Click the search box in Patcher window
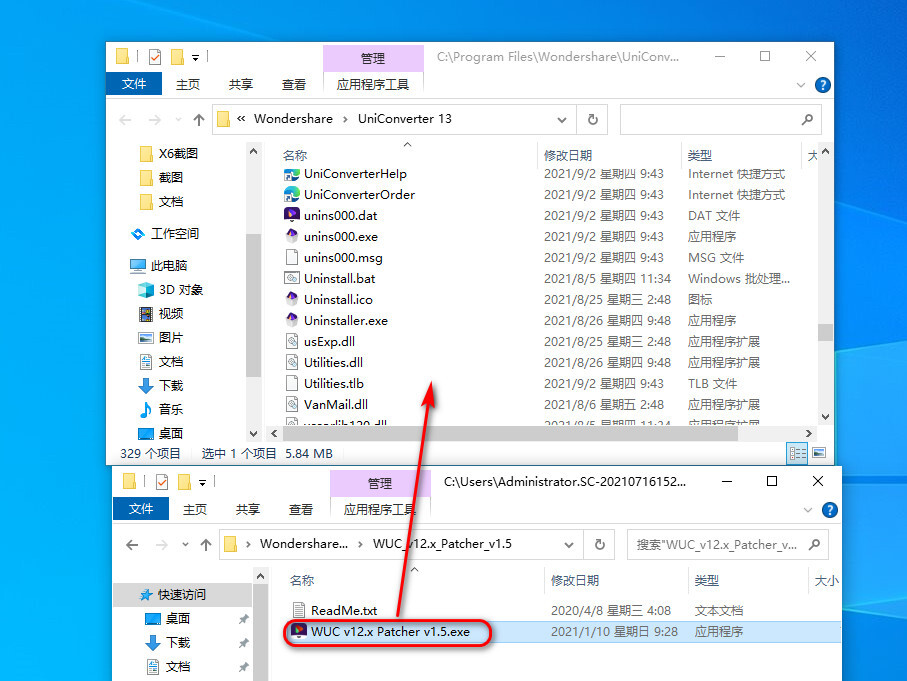 point(720,545)
